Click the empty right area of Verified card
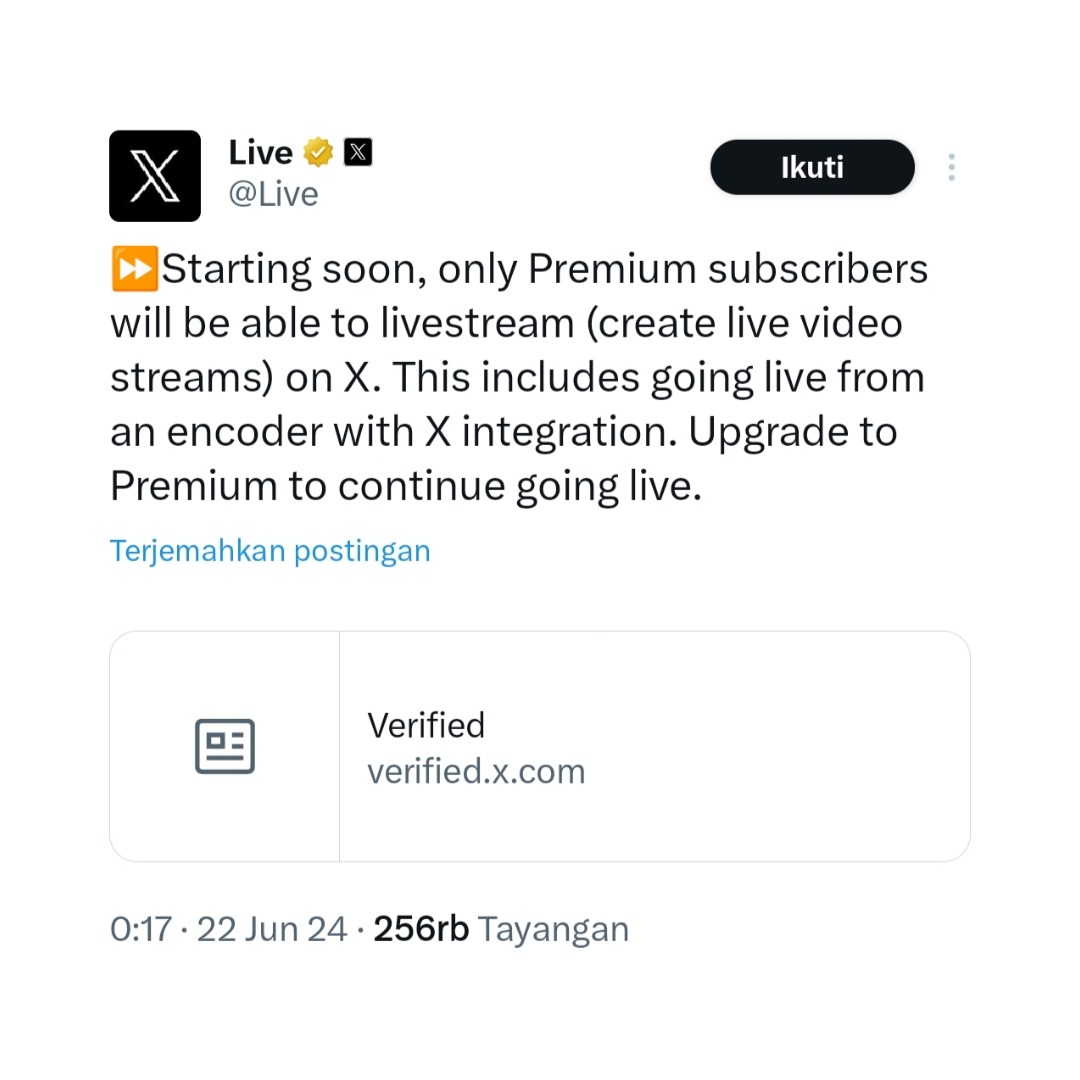The image size is (1080, 1080). 800,746
